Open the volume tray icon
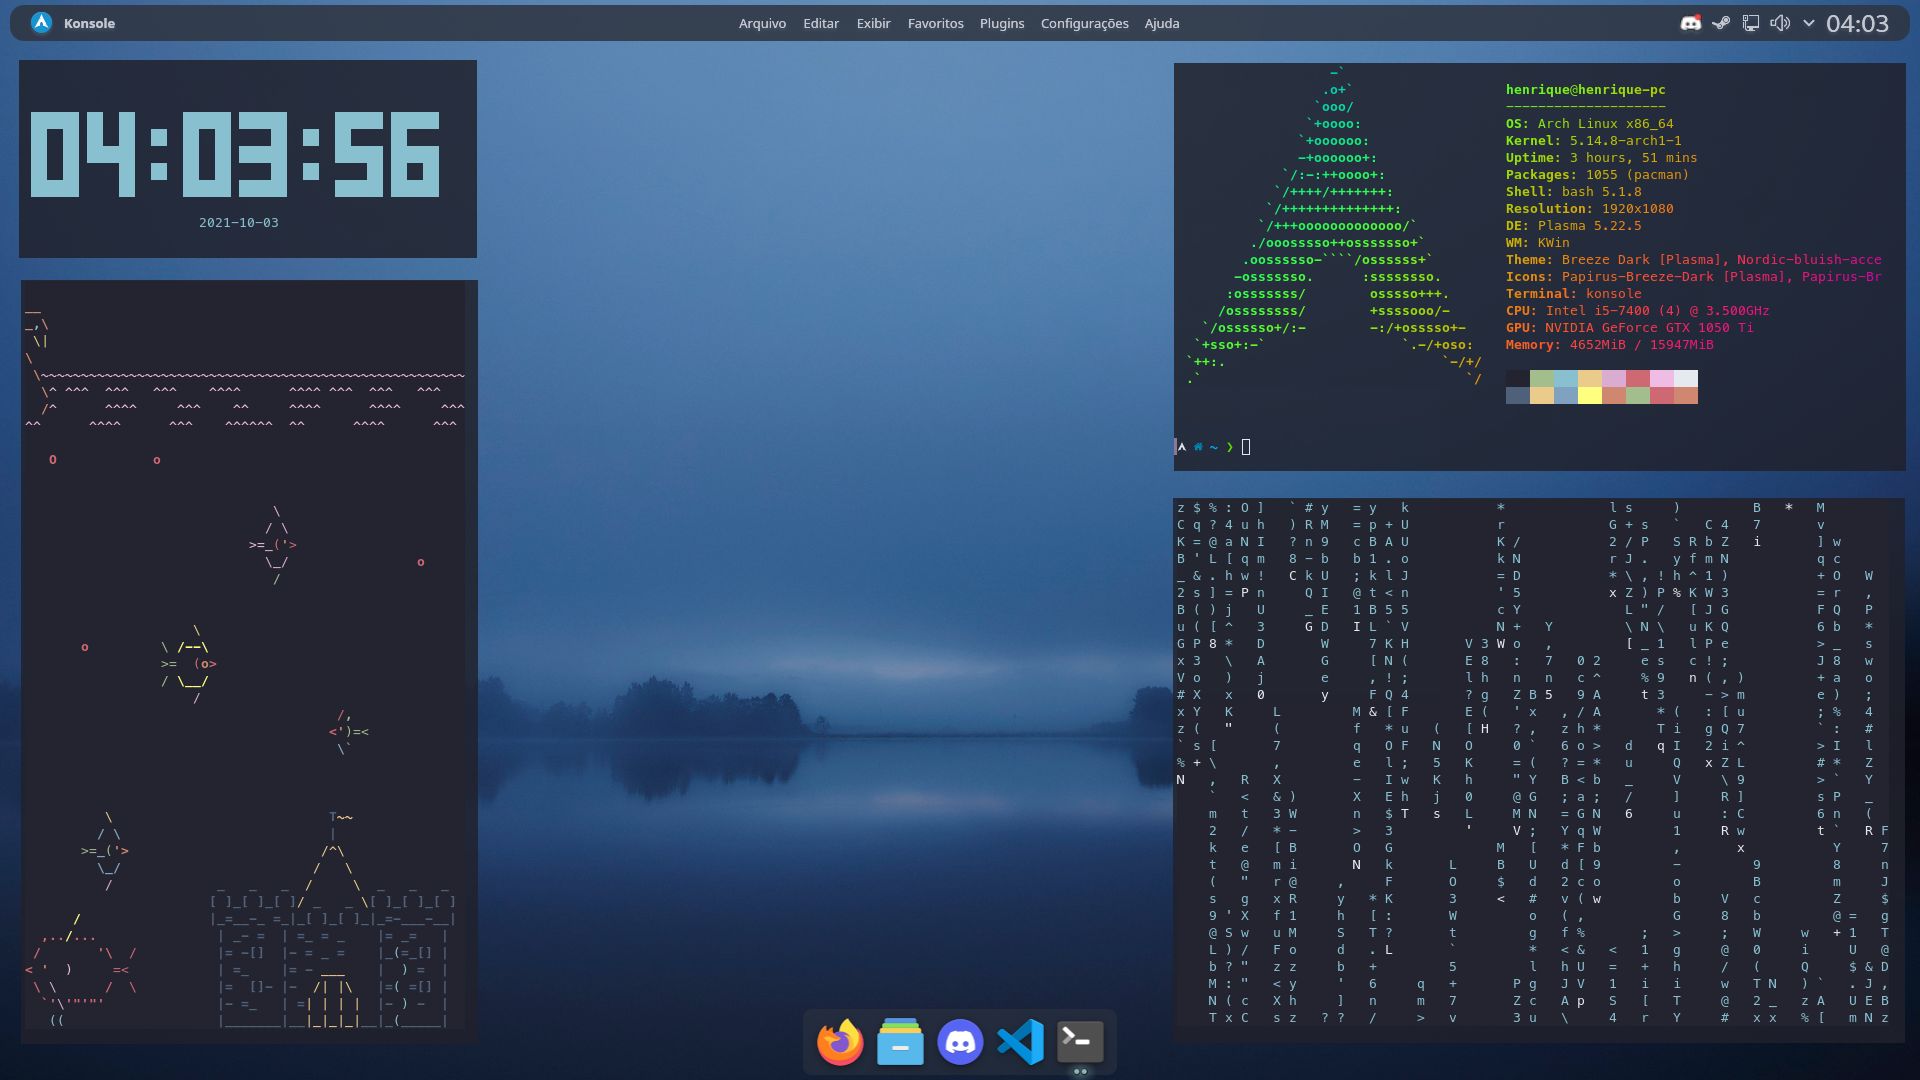The width and height of the screenshot is (1920, 1080). 1780,23
